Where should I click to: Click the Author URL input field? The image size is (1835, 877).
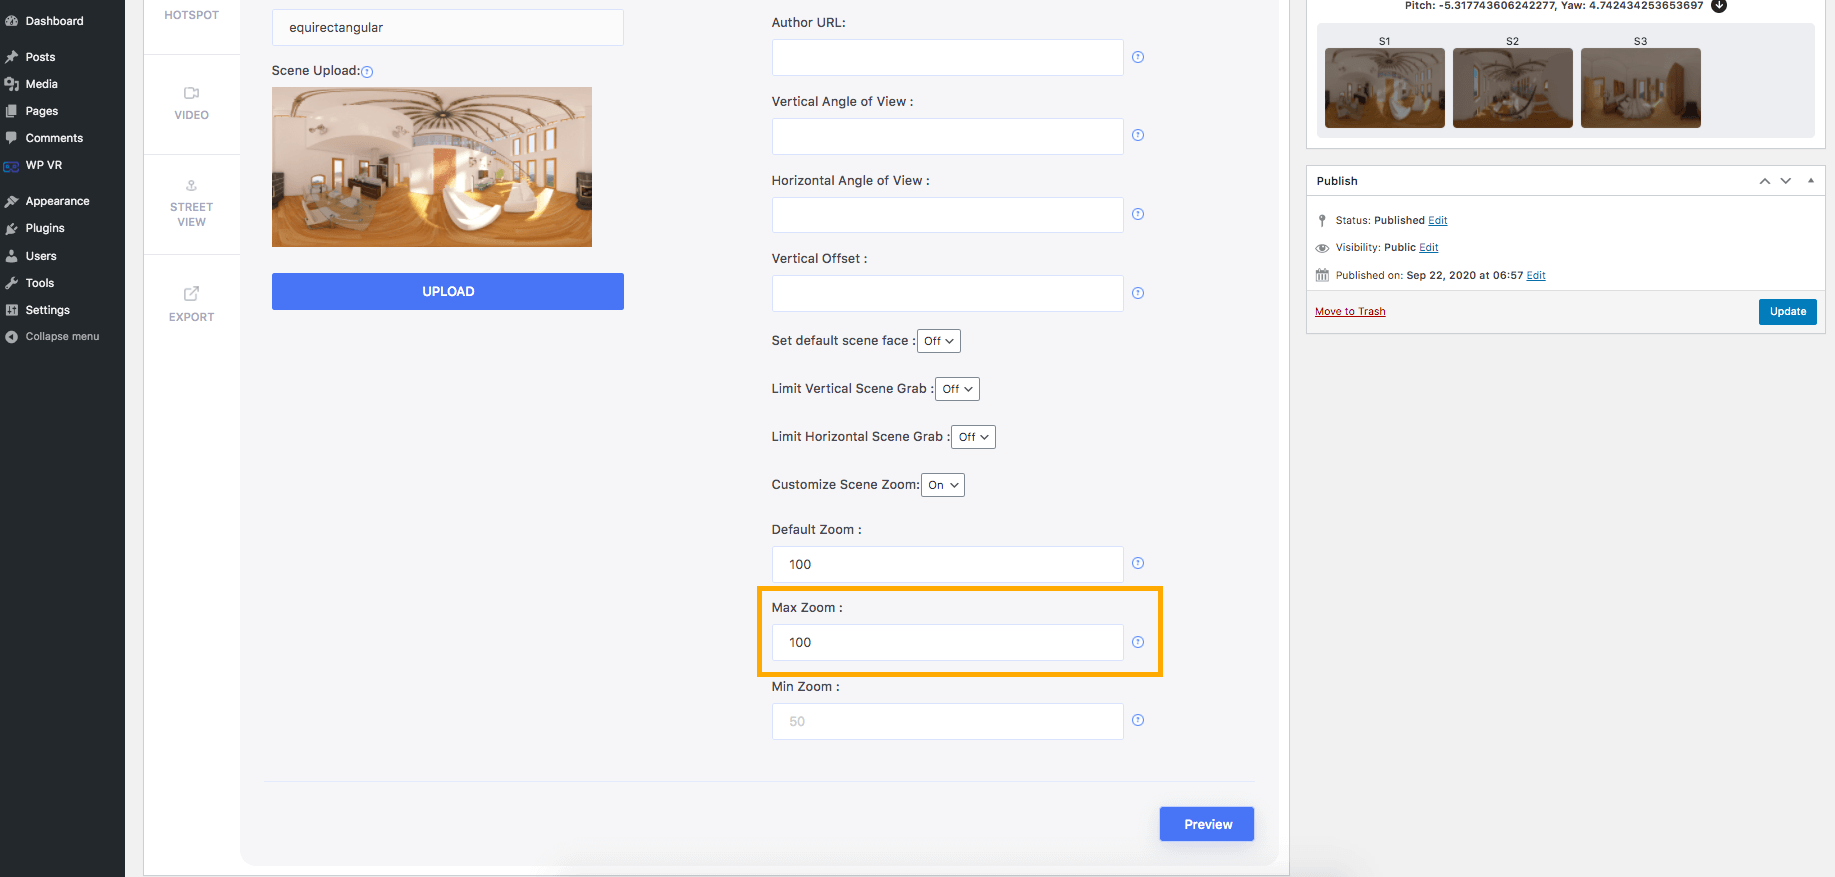[948, 57]
